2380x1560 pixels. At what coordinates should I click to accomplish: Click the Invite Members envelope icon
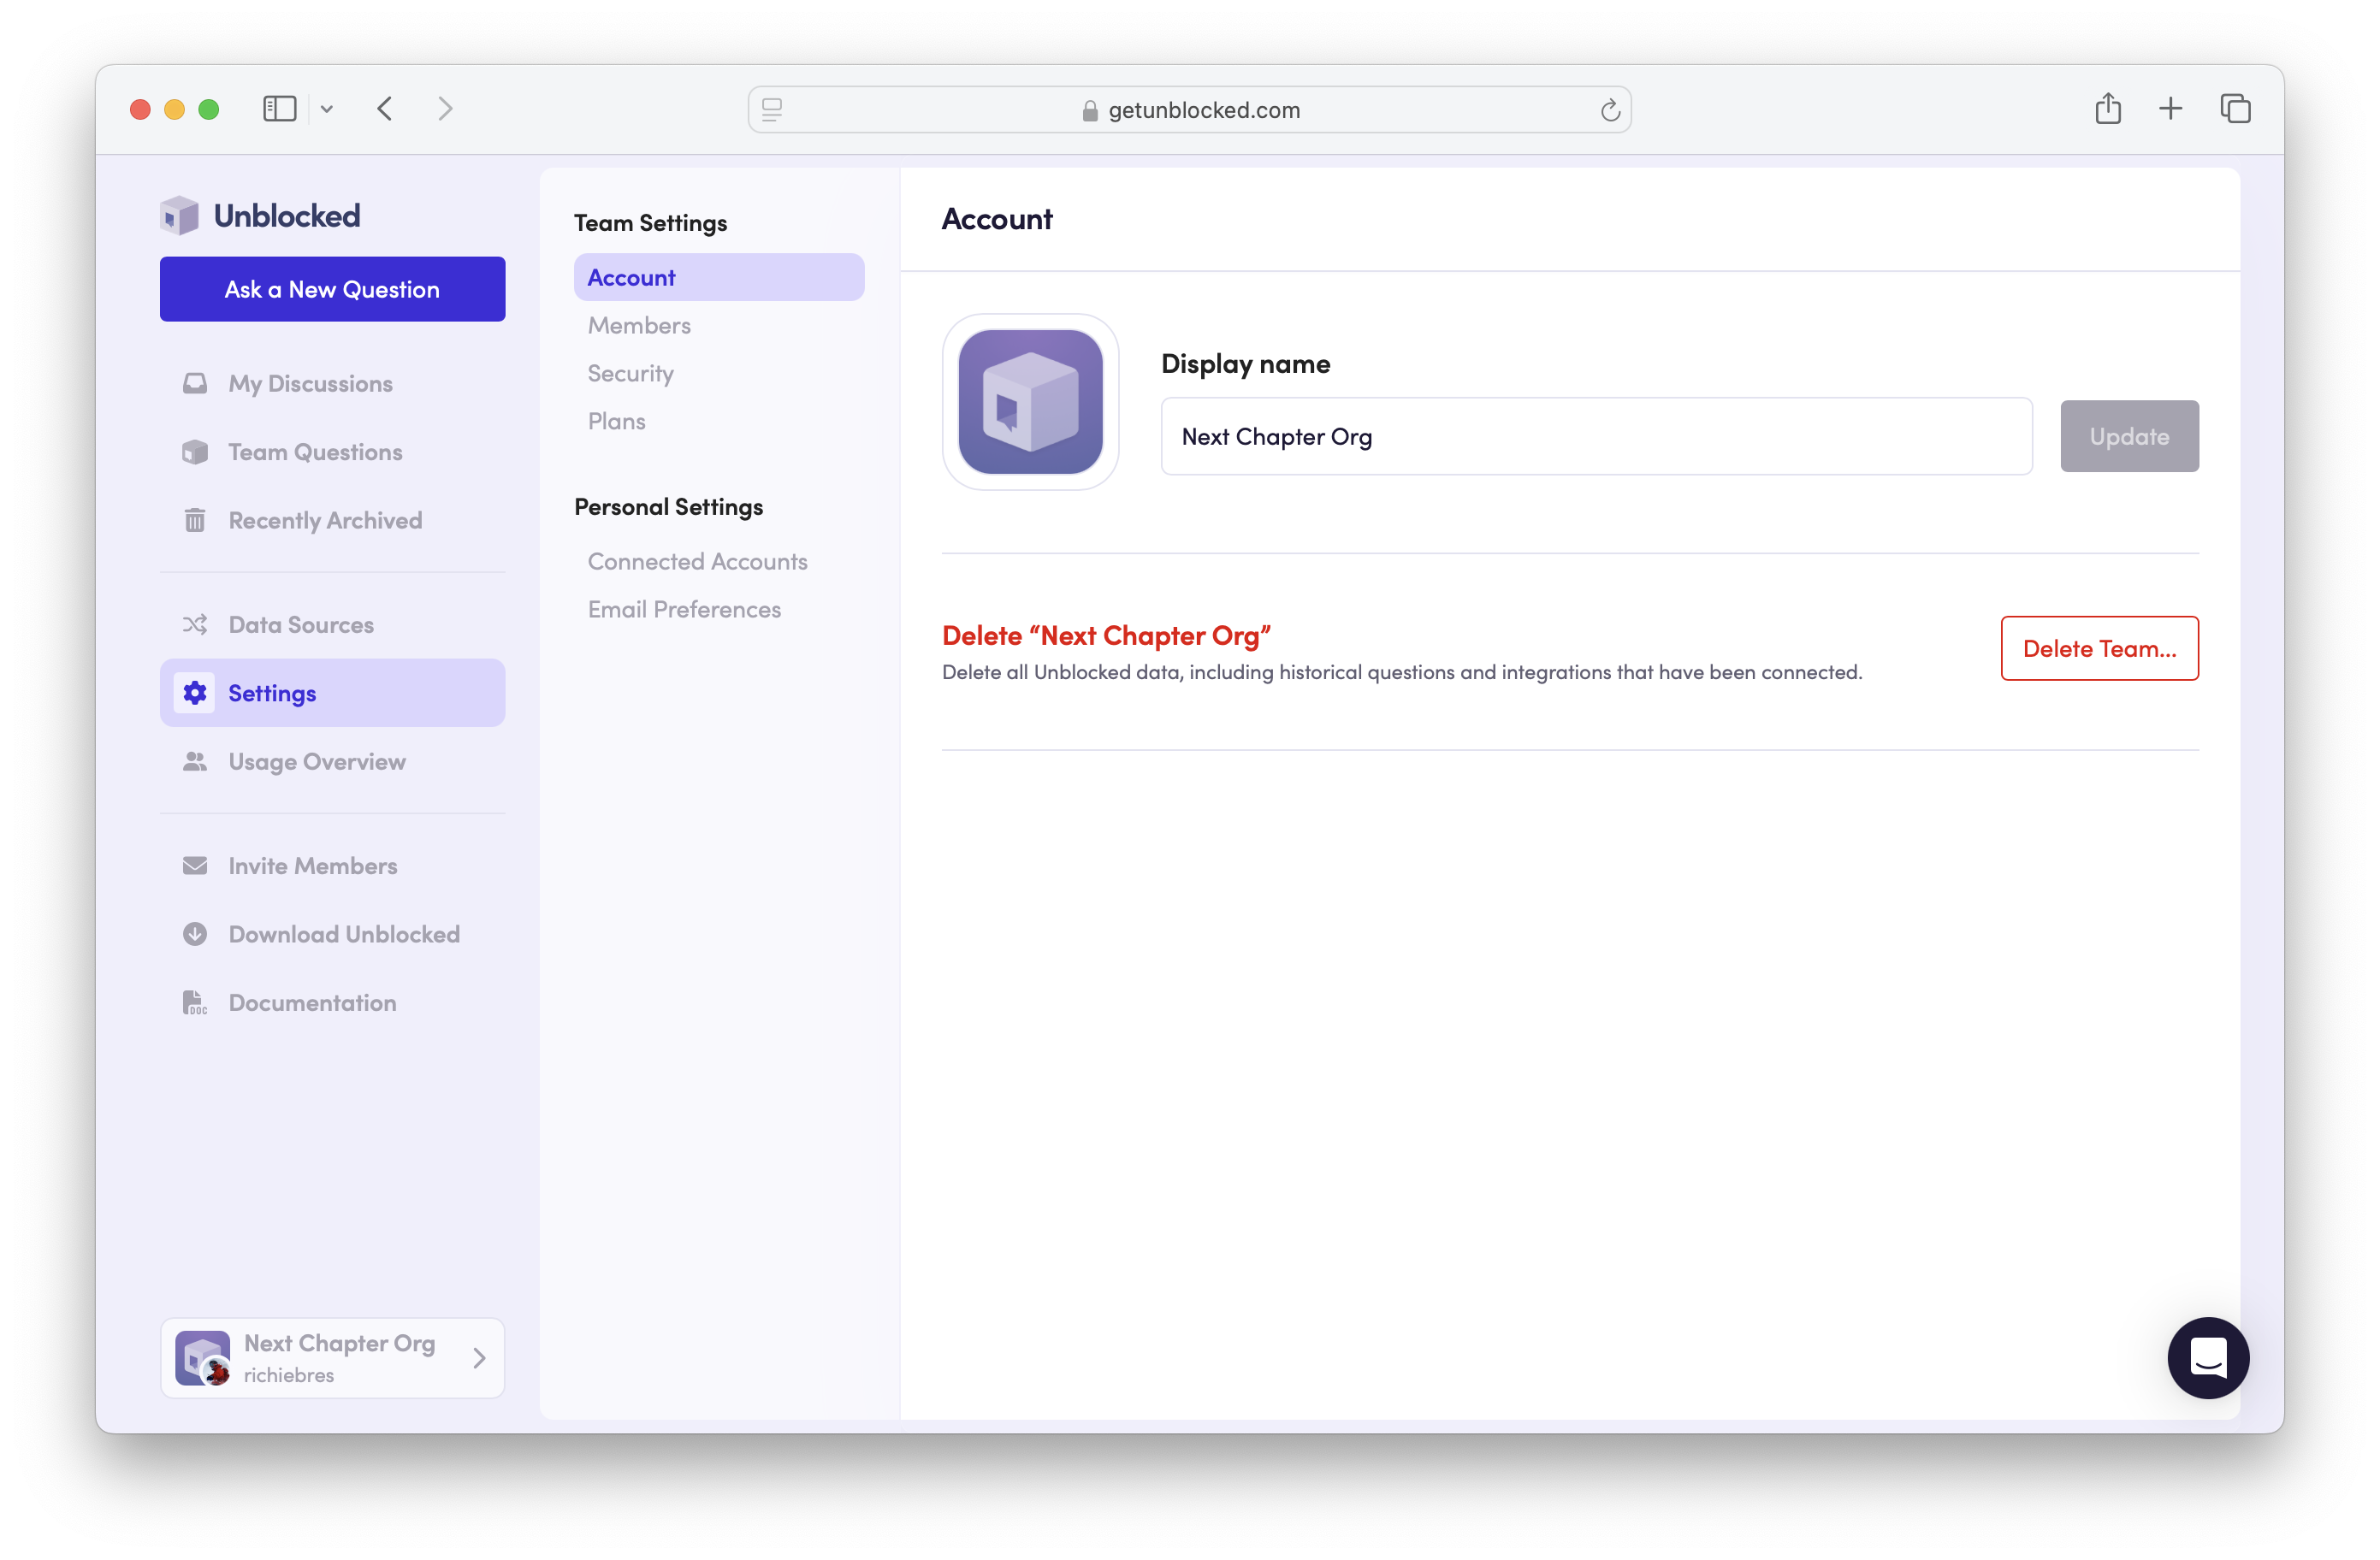tap(195, 866)
